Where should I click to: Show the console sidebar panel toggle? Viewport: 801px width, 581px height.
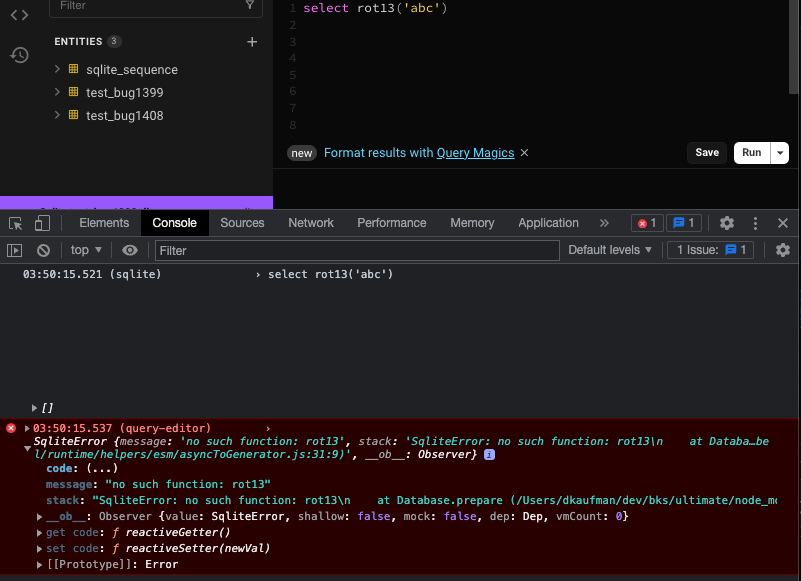click(x=14, y=250)
